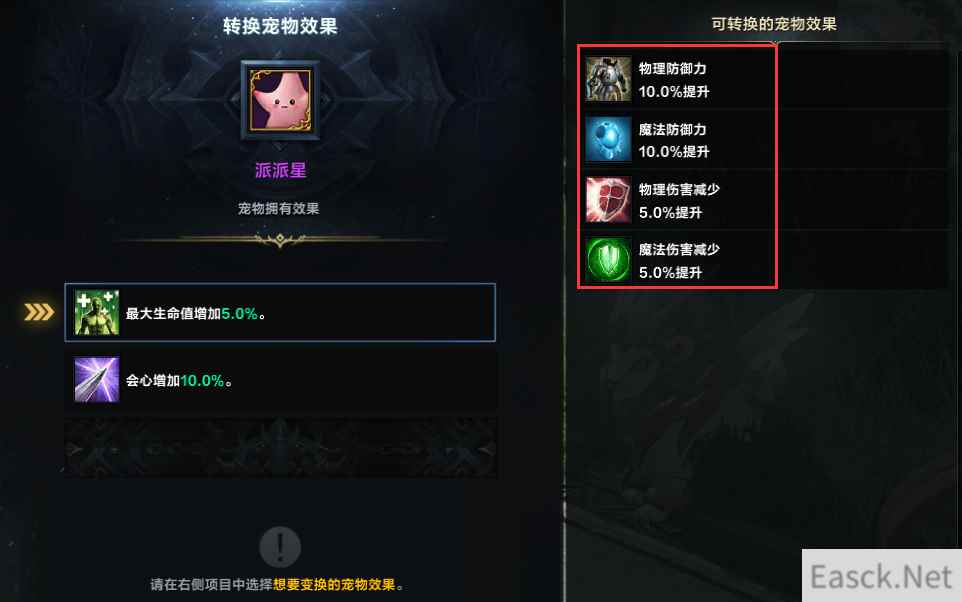Click the golden triple-arrow selection indicator
The width and height of the screenshot is (962, 602).
tap(39, 312)
